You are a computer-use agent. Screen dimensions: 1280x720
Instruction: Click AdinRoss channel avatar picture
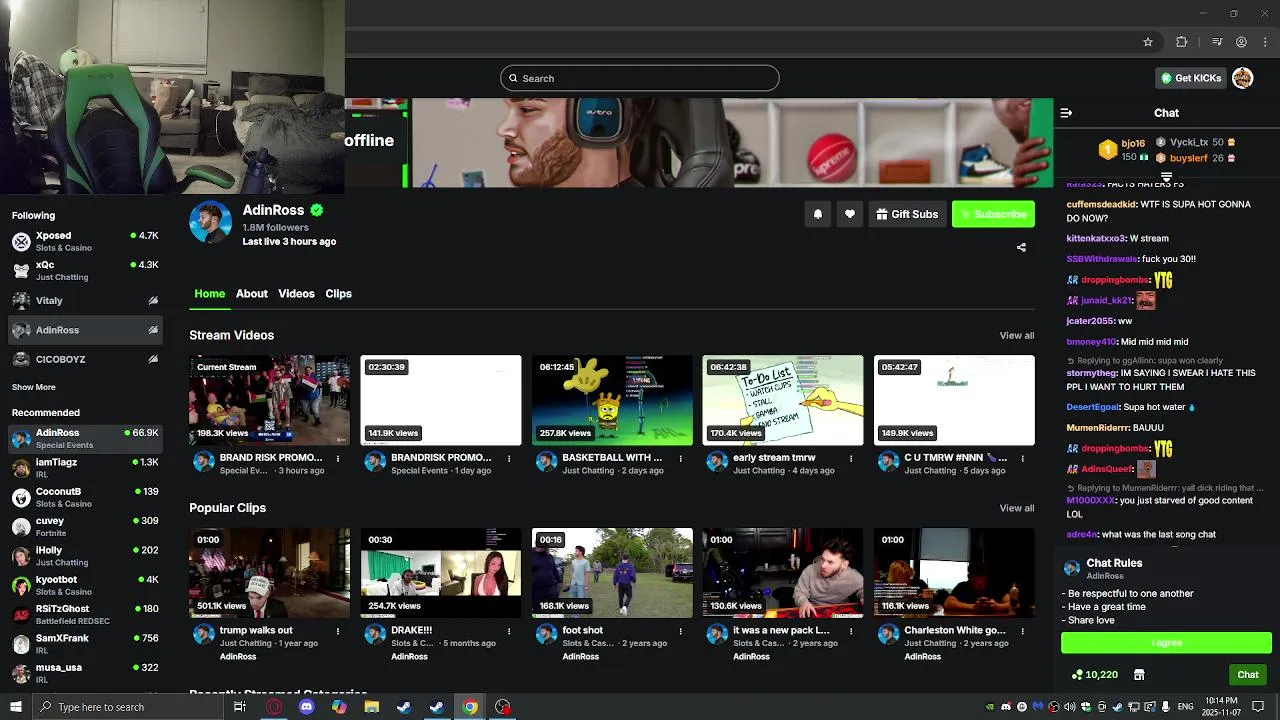tap(211, 222)
